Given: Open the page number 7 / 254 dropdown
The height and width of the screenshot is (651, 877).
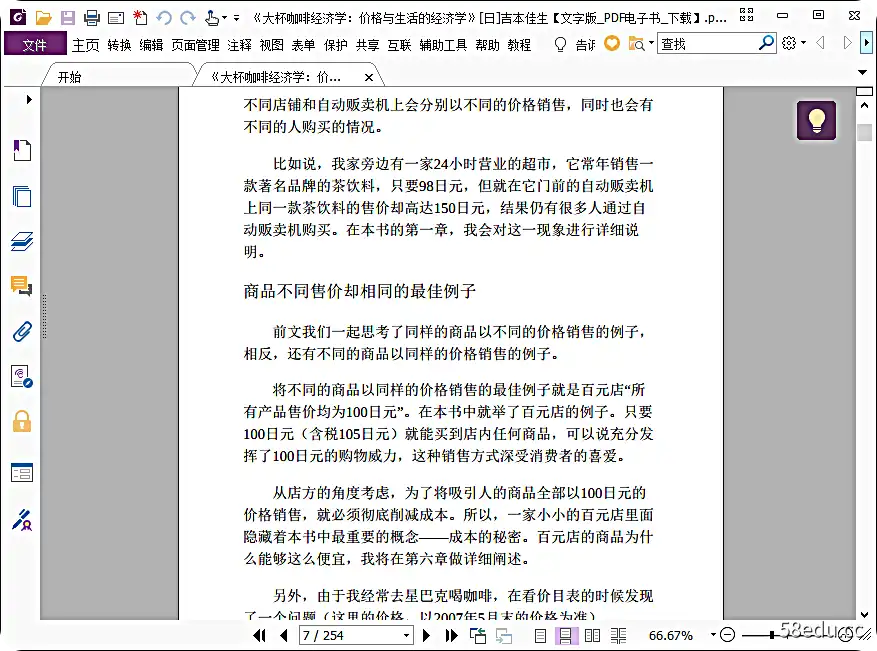Looking at the screenshot, I should click(x=407, y=636).
